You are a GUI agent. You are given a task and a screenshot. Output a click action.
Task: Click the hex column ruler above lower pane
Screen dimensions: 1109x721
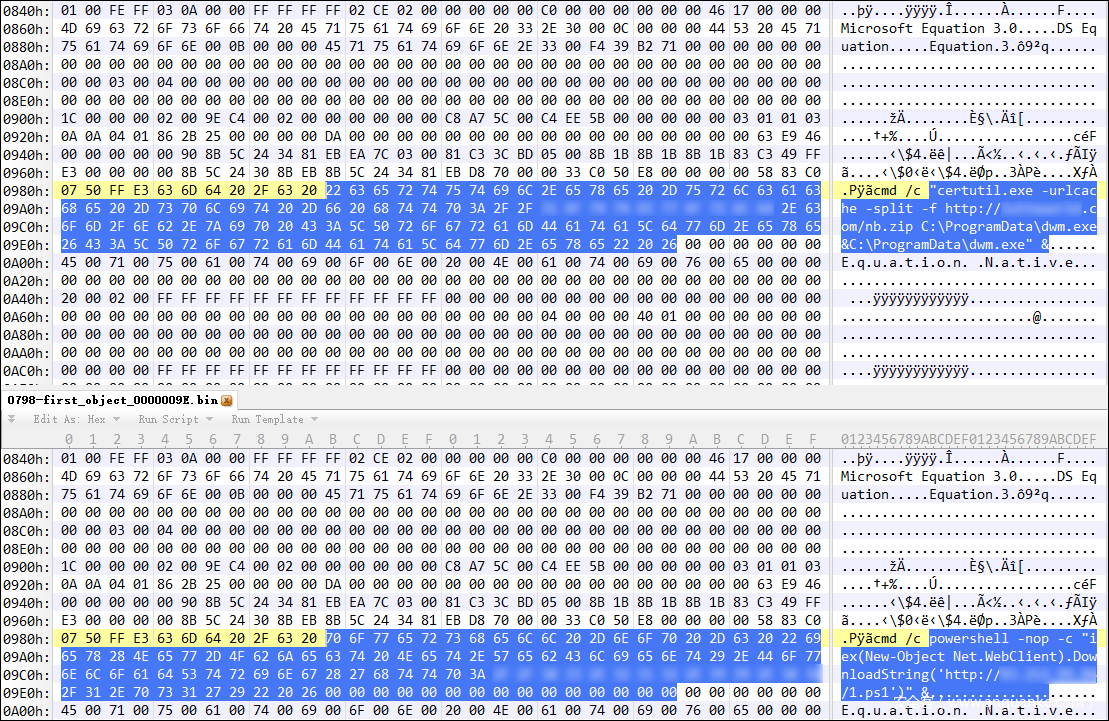click(x=441, y=439)
